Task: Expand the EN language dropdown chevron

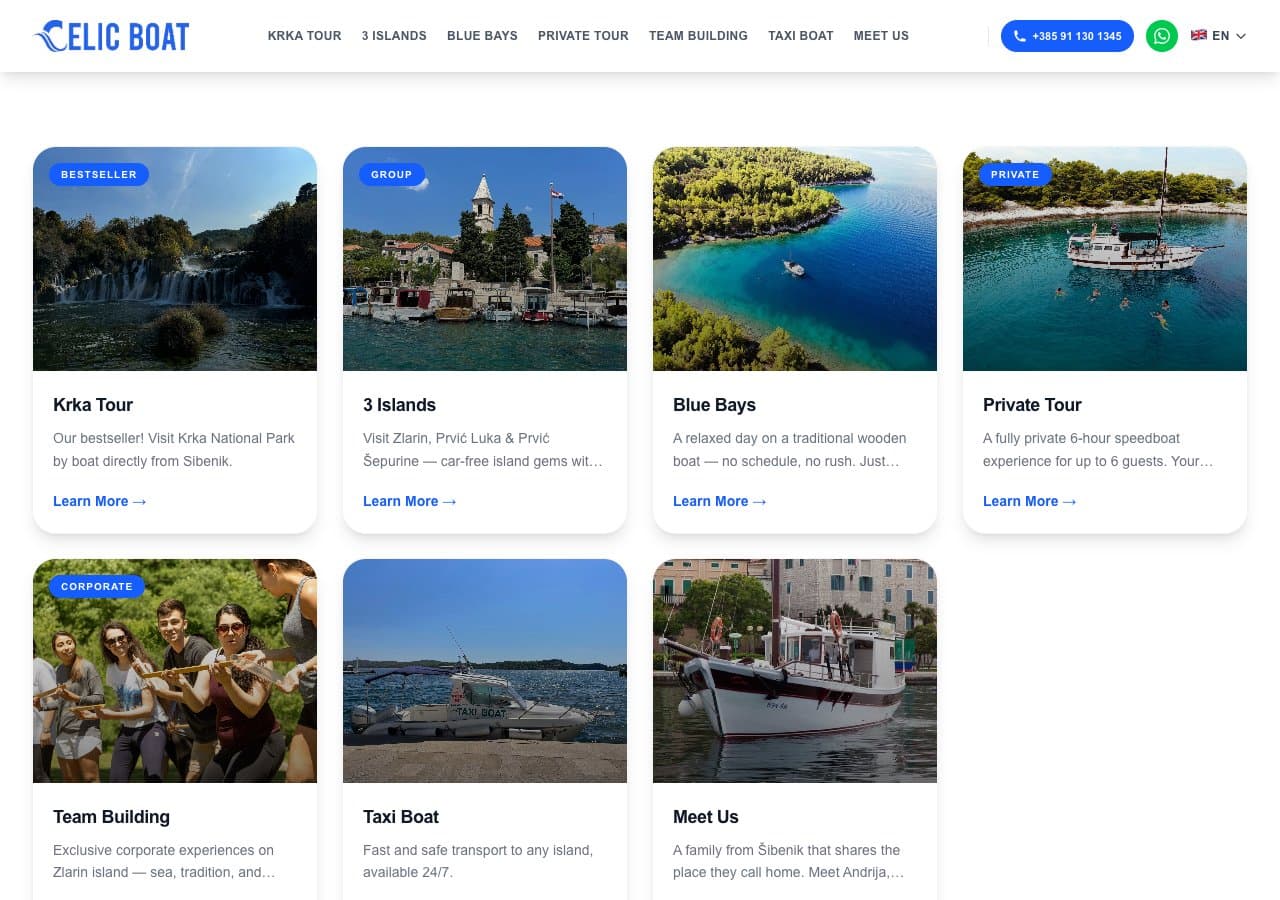Action: click(x=1241, y=36)
